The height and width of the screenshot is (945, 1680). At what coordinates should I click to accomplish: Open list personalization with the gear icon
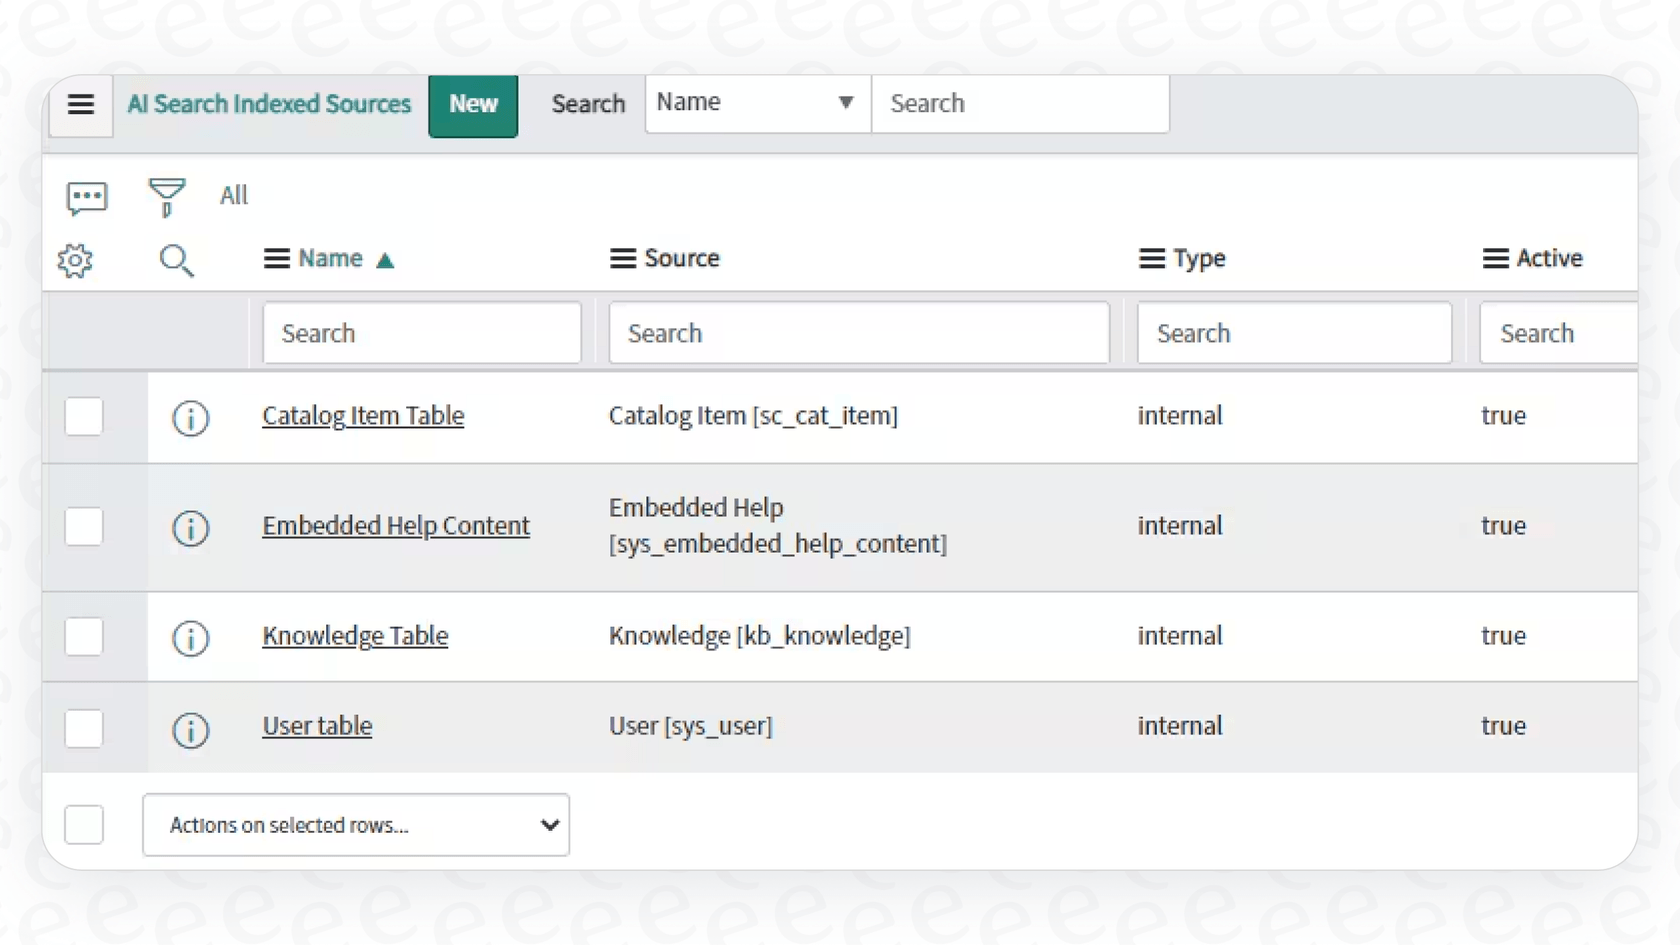tap(74, 260)
